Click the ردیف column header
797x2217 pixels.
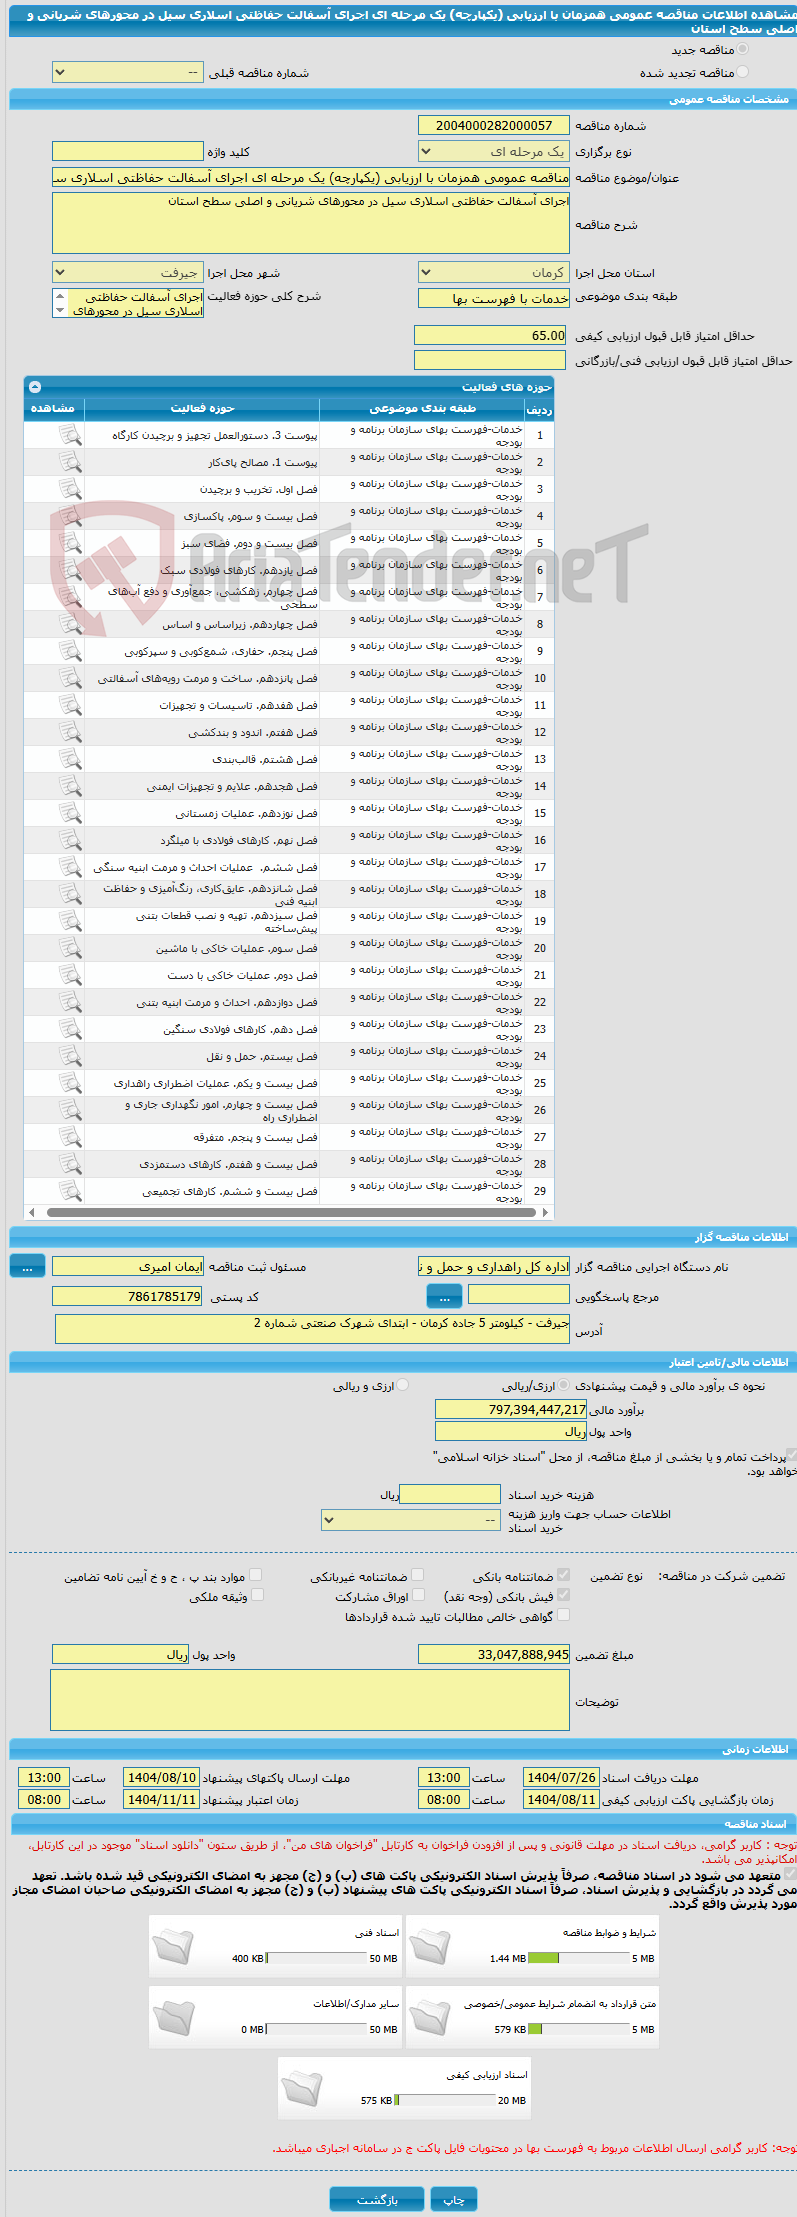tap(539, 409)
